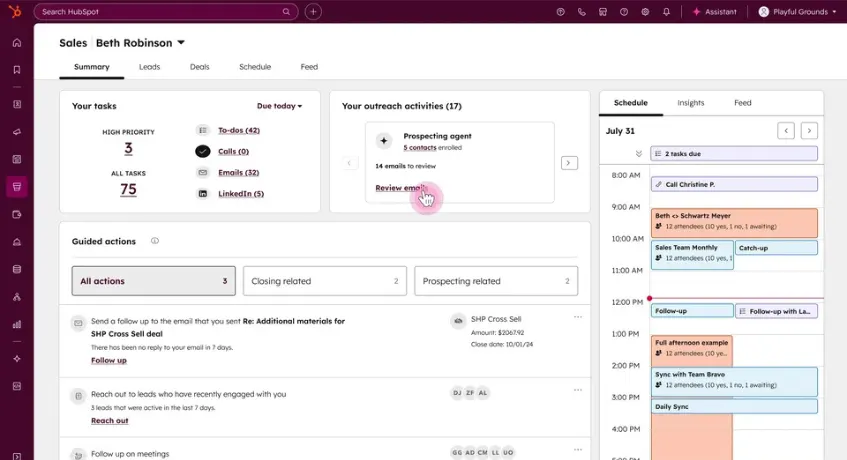This screenshot has height=460, width=847.
Task: Go to next outreach activity card
Action: [x=569, y=163]
